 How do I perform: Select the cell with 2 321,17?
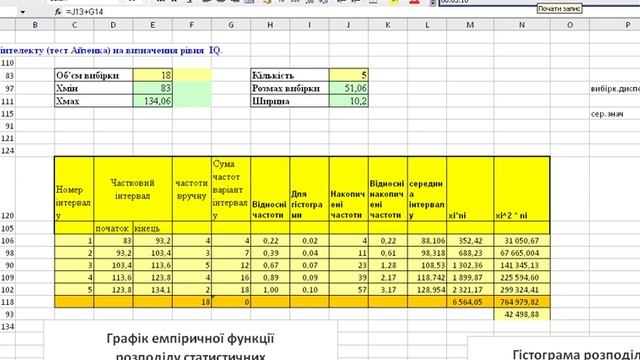[470, 290]
